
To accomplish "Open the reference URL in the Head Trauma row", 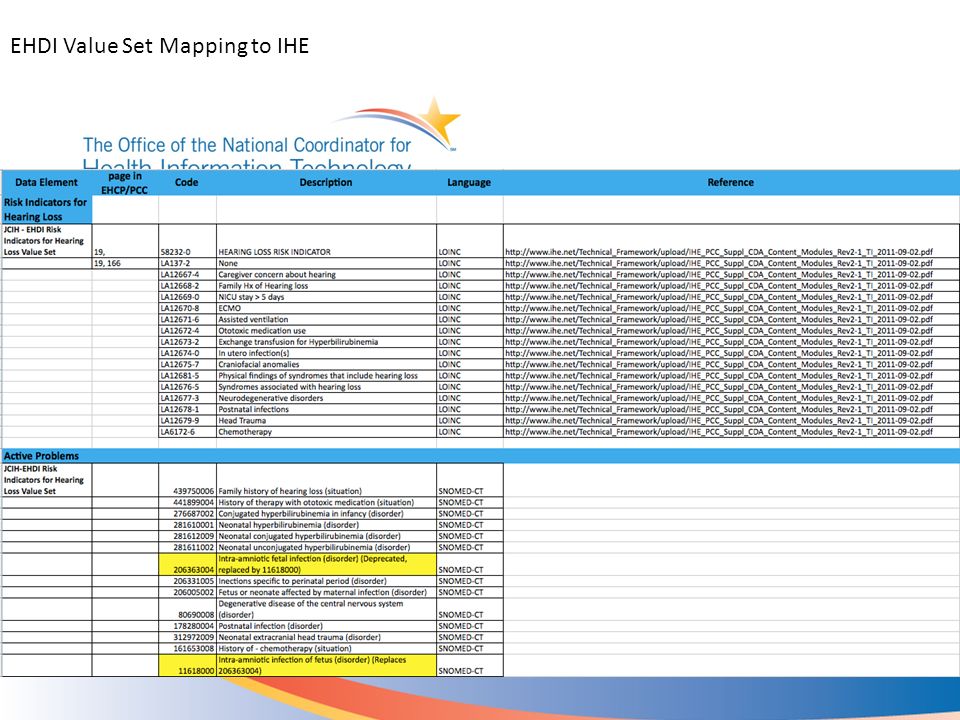I will pyautogui.click(x=719, y=421).
